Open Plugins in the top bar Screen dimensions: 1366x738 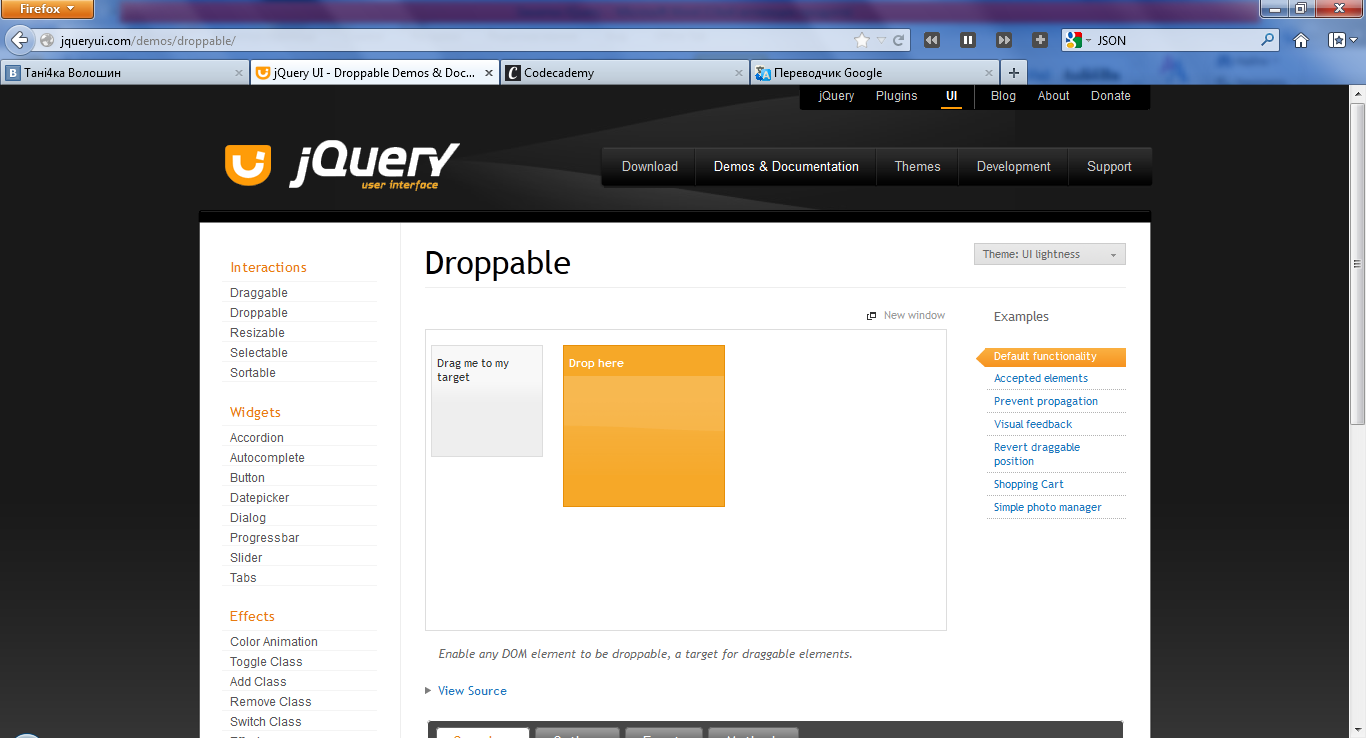[896, 96]
